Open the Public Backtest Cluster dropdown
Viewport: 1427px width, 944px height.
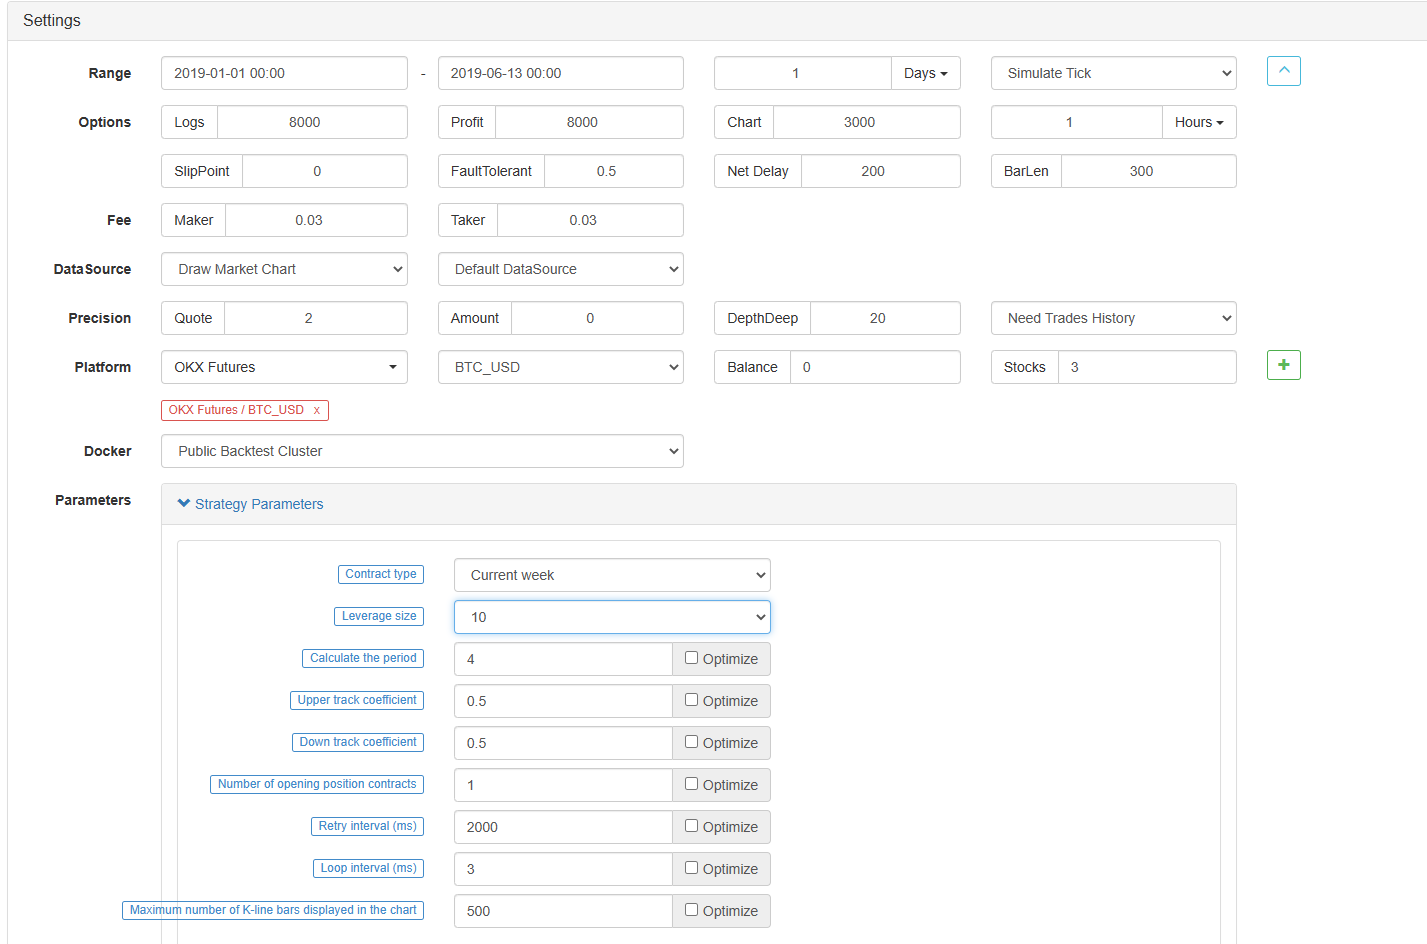tap(422, 451)
